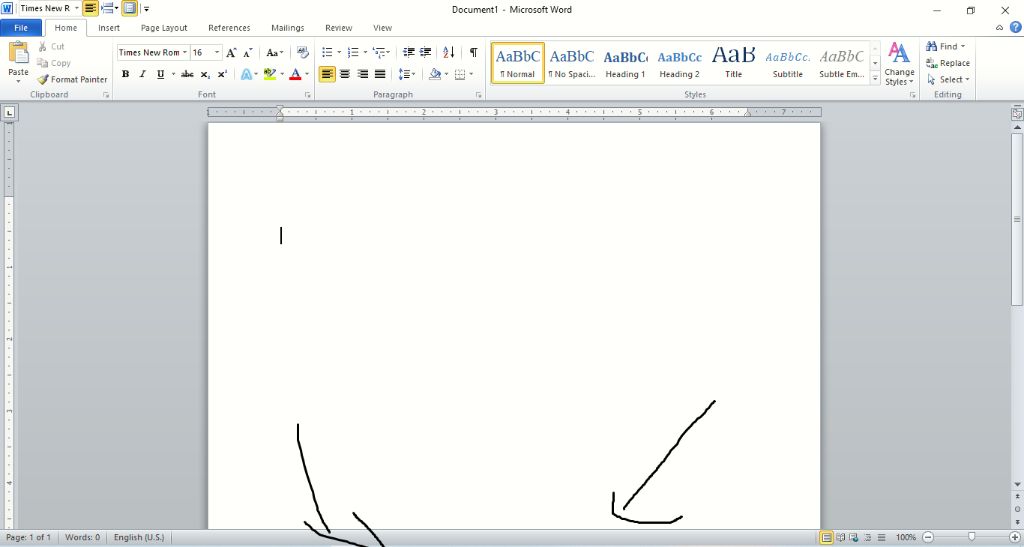Click the Find binoculars command
The image size is (1024, 547).
[945, 46]
